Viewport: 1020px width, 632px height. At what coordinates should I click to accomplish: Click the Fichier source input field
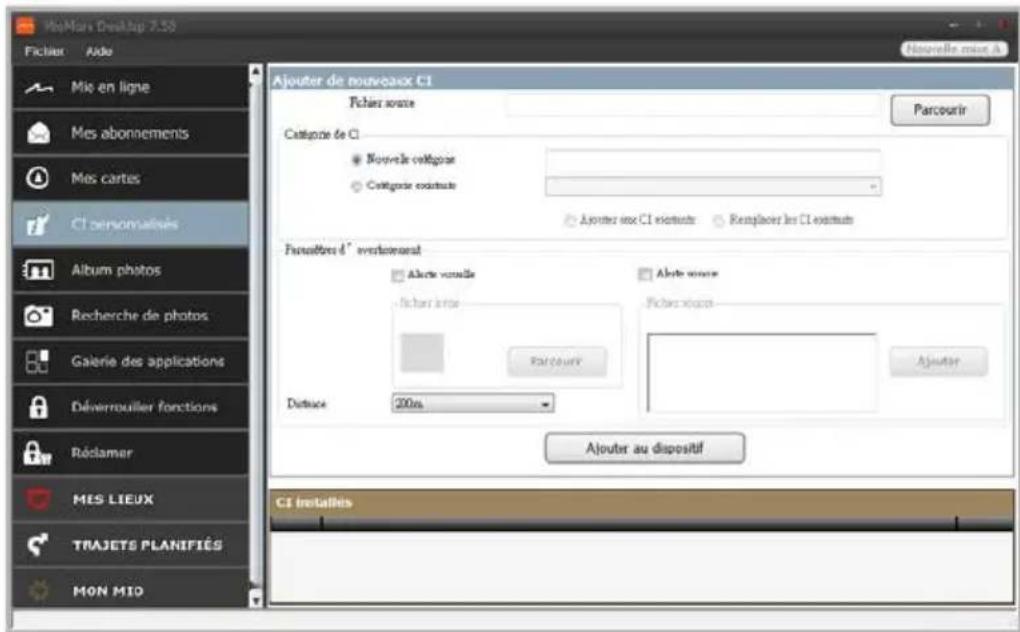(693, 105)
